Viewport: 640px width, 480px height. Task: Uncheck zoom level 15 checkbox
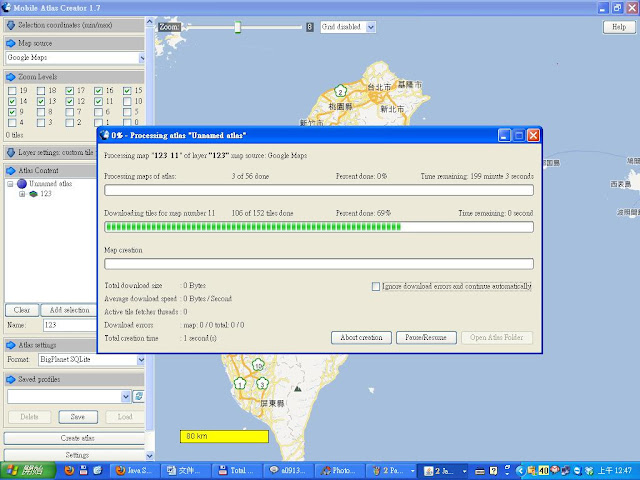click(127, 91)
